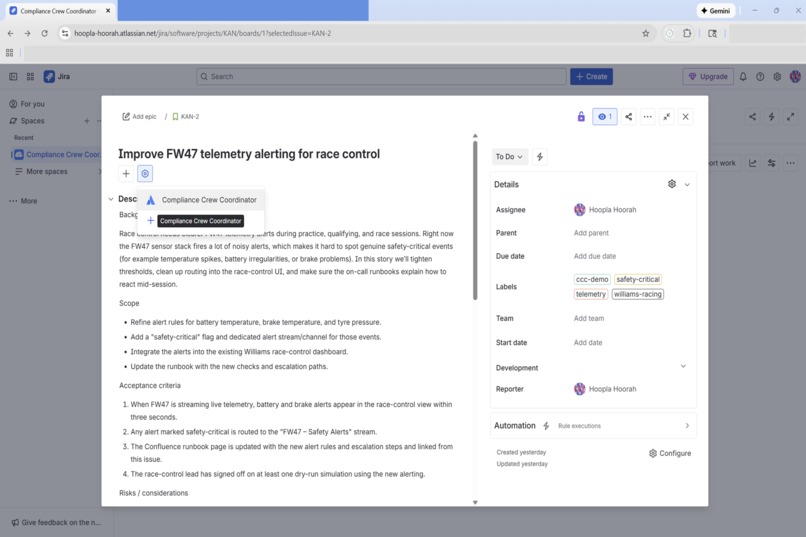Click the issue title Improve FW47 telemetry alerting
The image size is (806, 537).
point(249,154)
